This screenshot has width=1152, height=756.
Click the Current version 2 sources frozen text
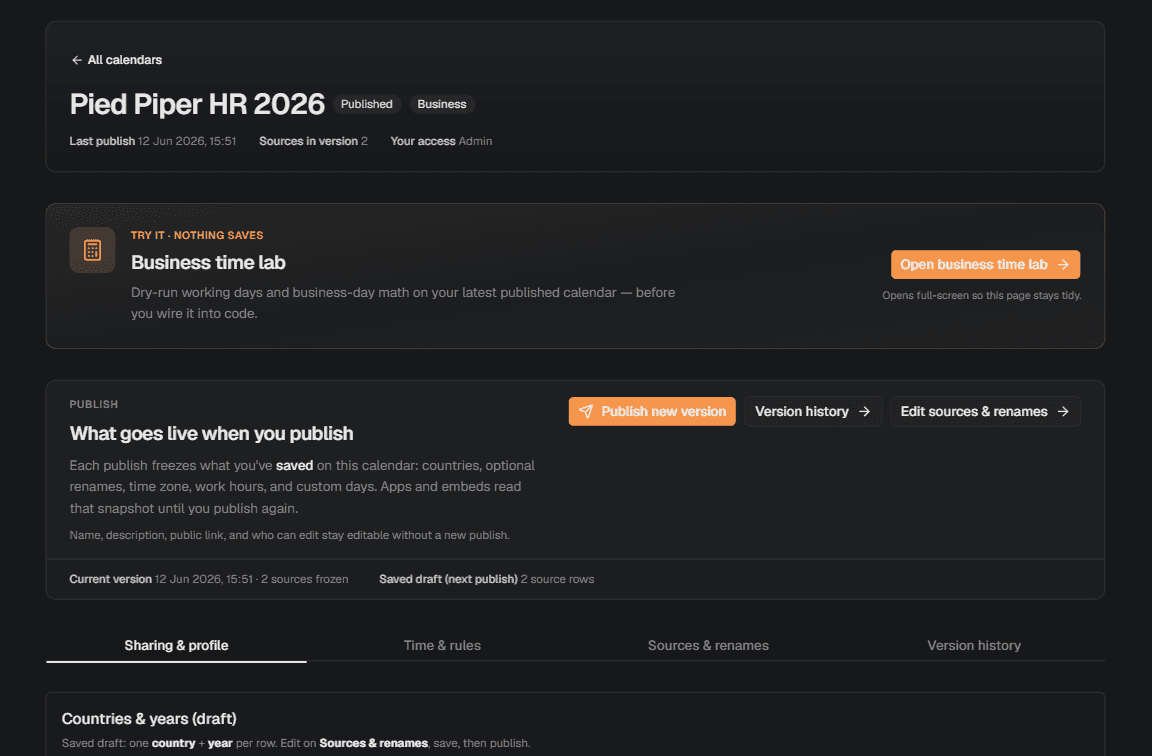[x=209, y=579]
